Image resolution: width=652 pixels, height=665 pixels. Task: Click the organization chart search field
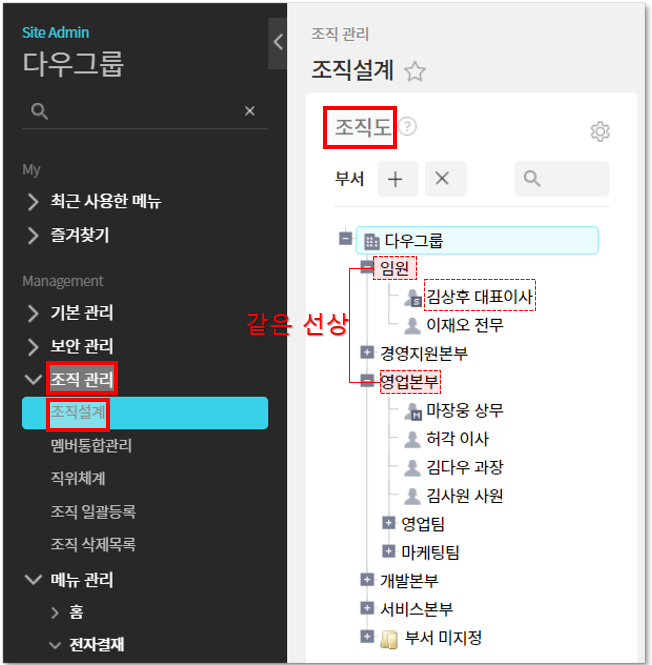tap(561, 179)
